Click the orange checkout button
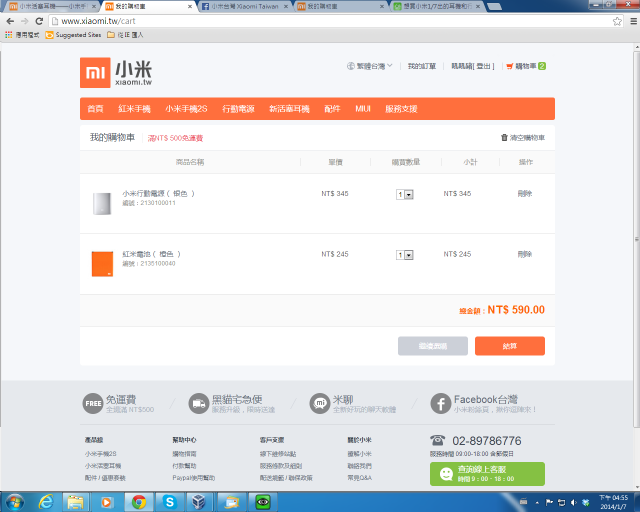Image resolution: width=640 pixels, height=512 pixels. [x=510, y=346]
